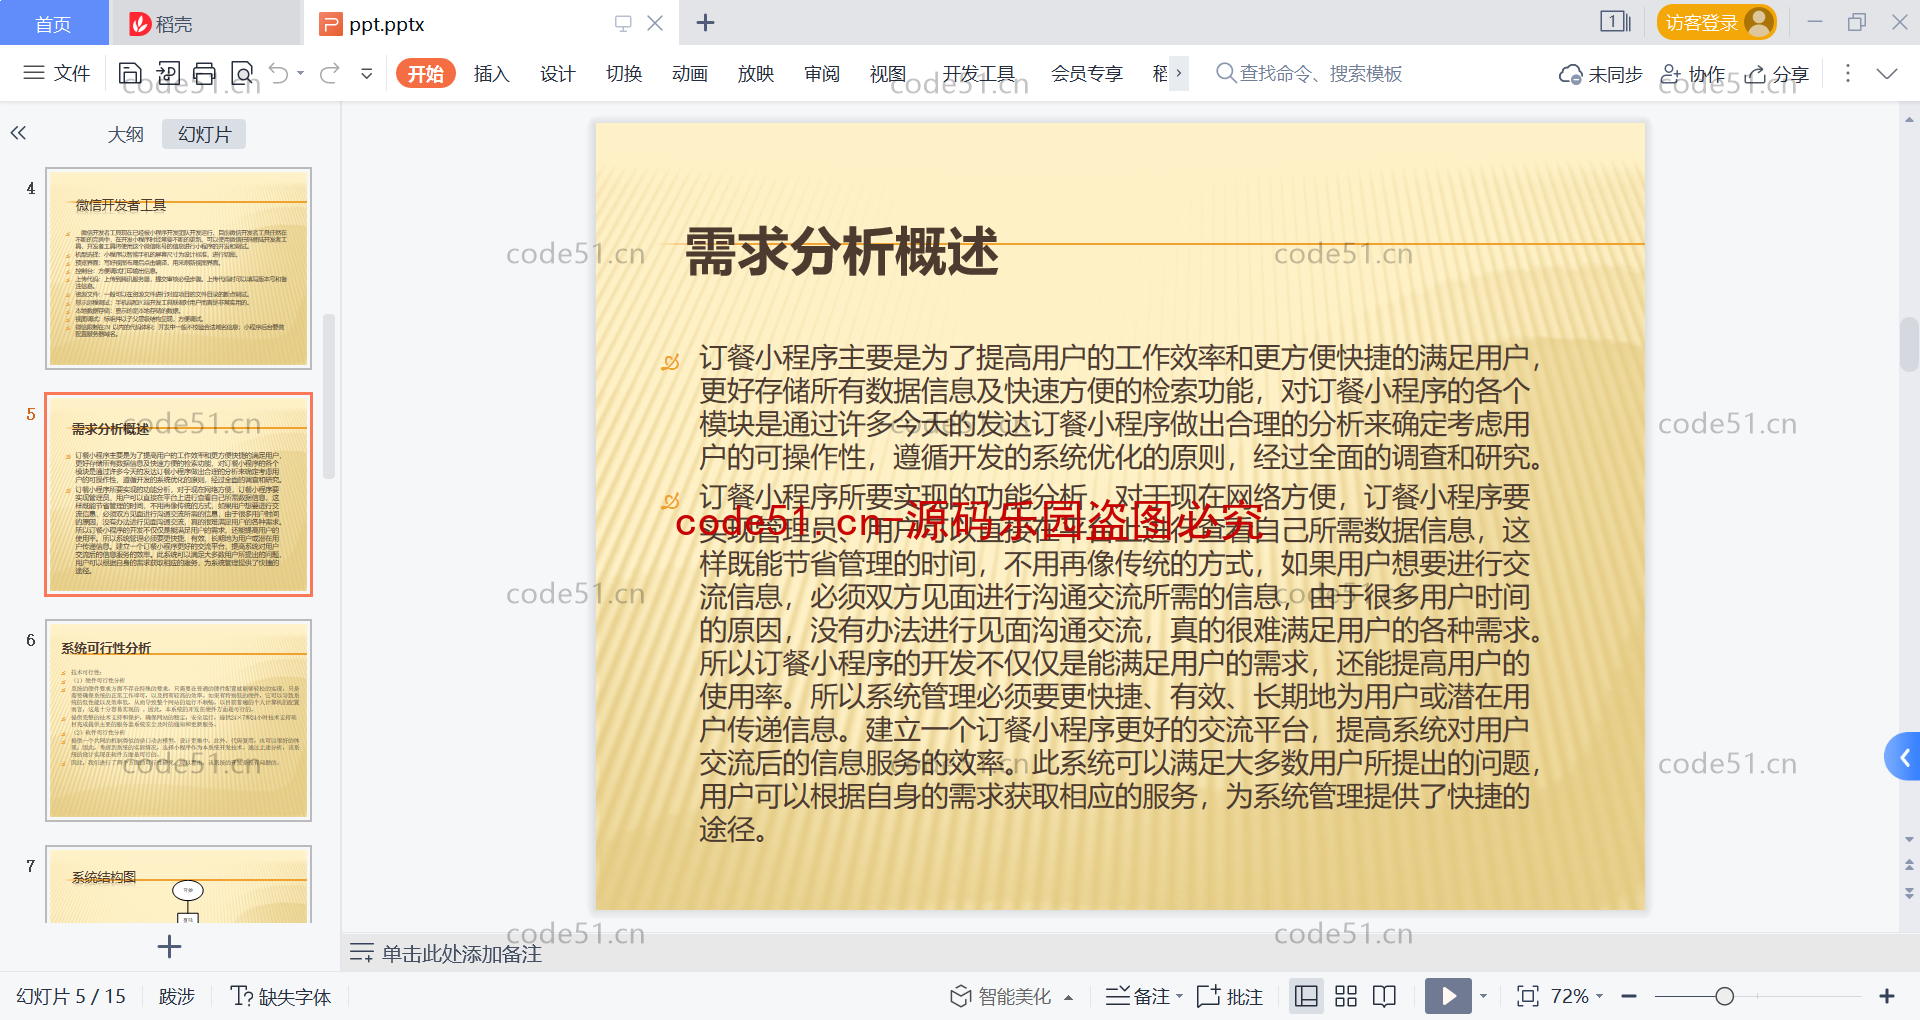Open the blue side panel expand arrow

tap(1904, 757)
